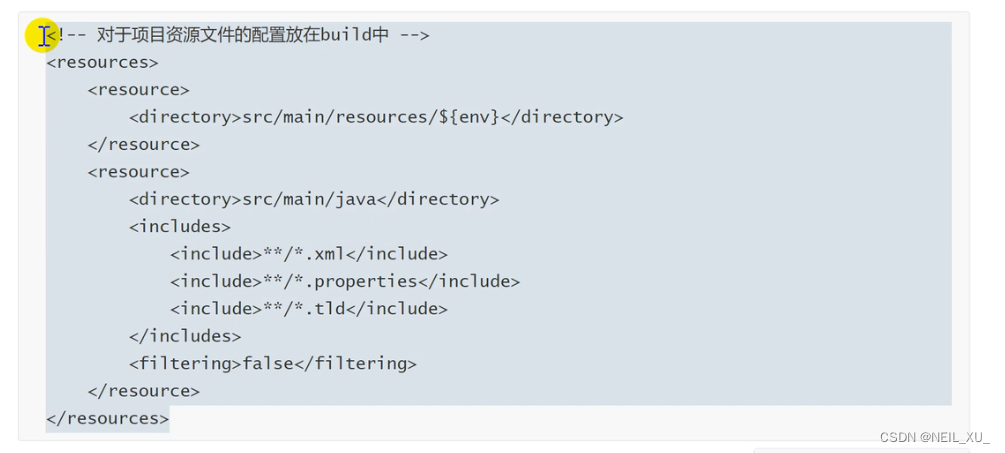This screenshot has width=1005, height=453.
Task: Click the closing includes tag
Action: tap(185, 336)
